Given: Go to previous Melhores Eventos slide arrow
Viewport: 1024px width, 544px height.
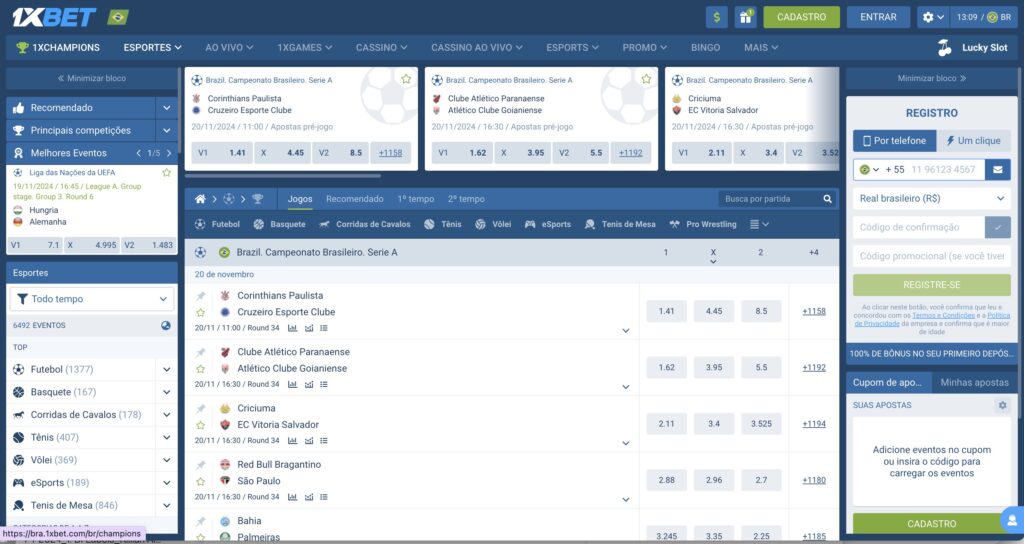Looking at the screenshot, I should coord(138,153).
